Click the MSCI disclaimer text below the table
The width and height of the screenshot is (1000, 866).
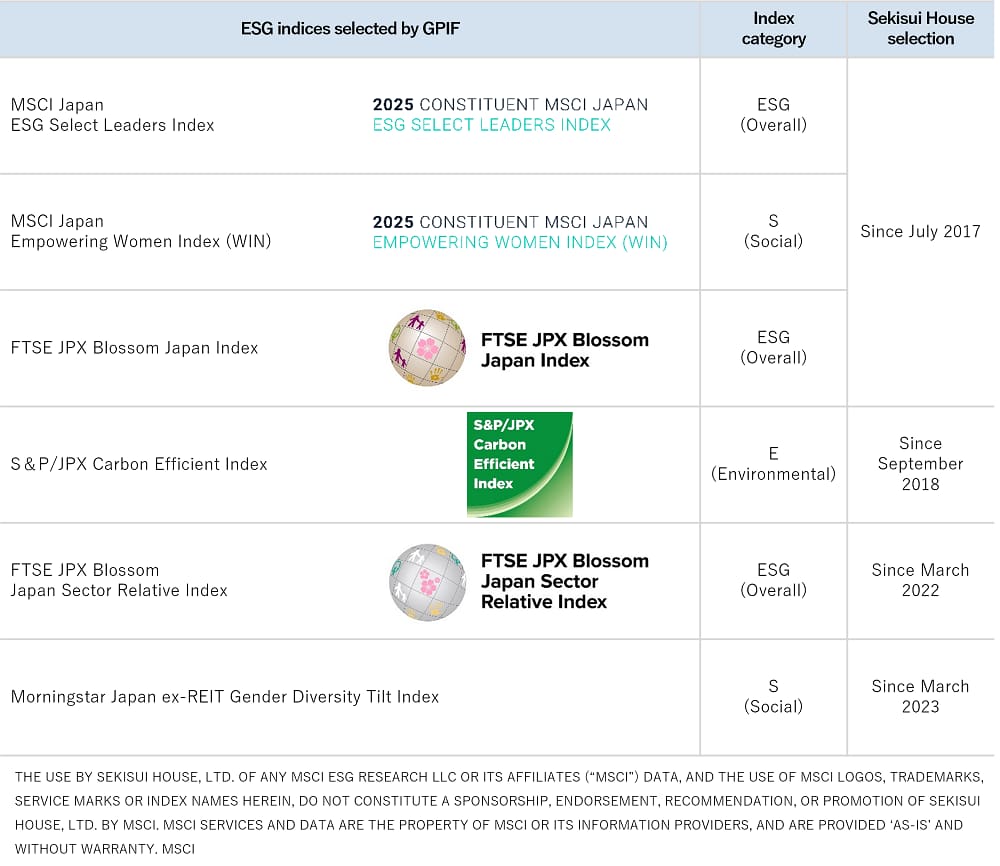497,812
